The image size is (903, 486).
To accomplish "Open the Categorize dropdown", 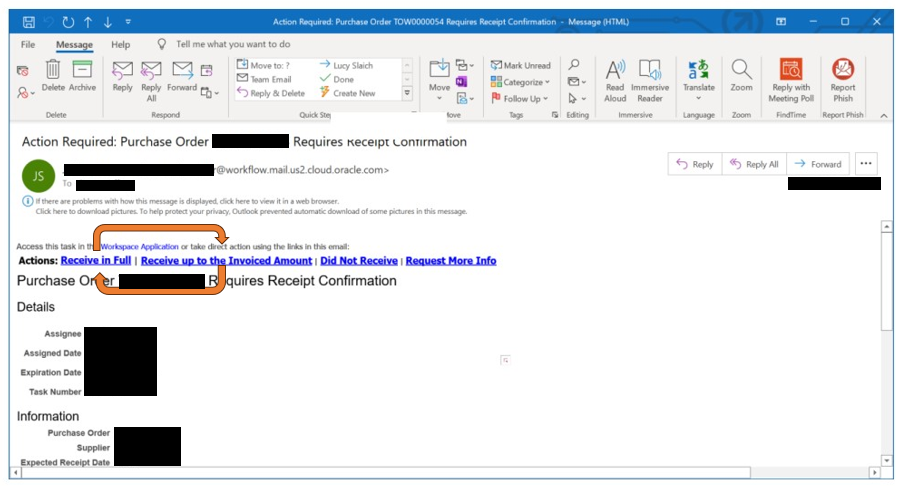I will pos(520,82).
